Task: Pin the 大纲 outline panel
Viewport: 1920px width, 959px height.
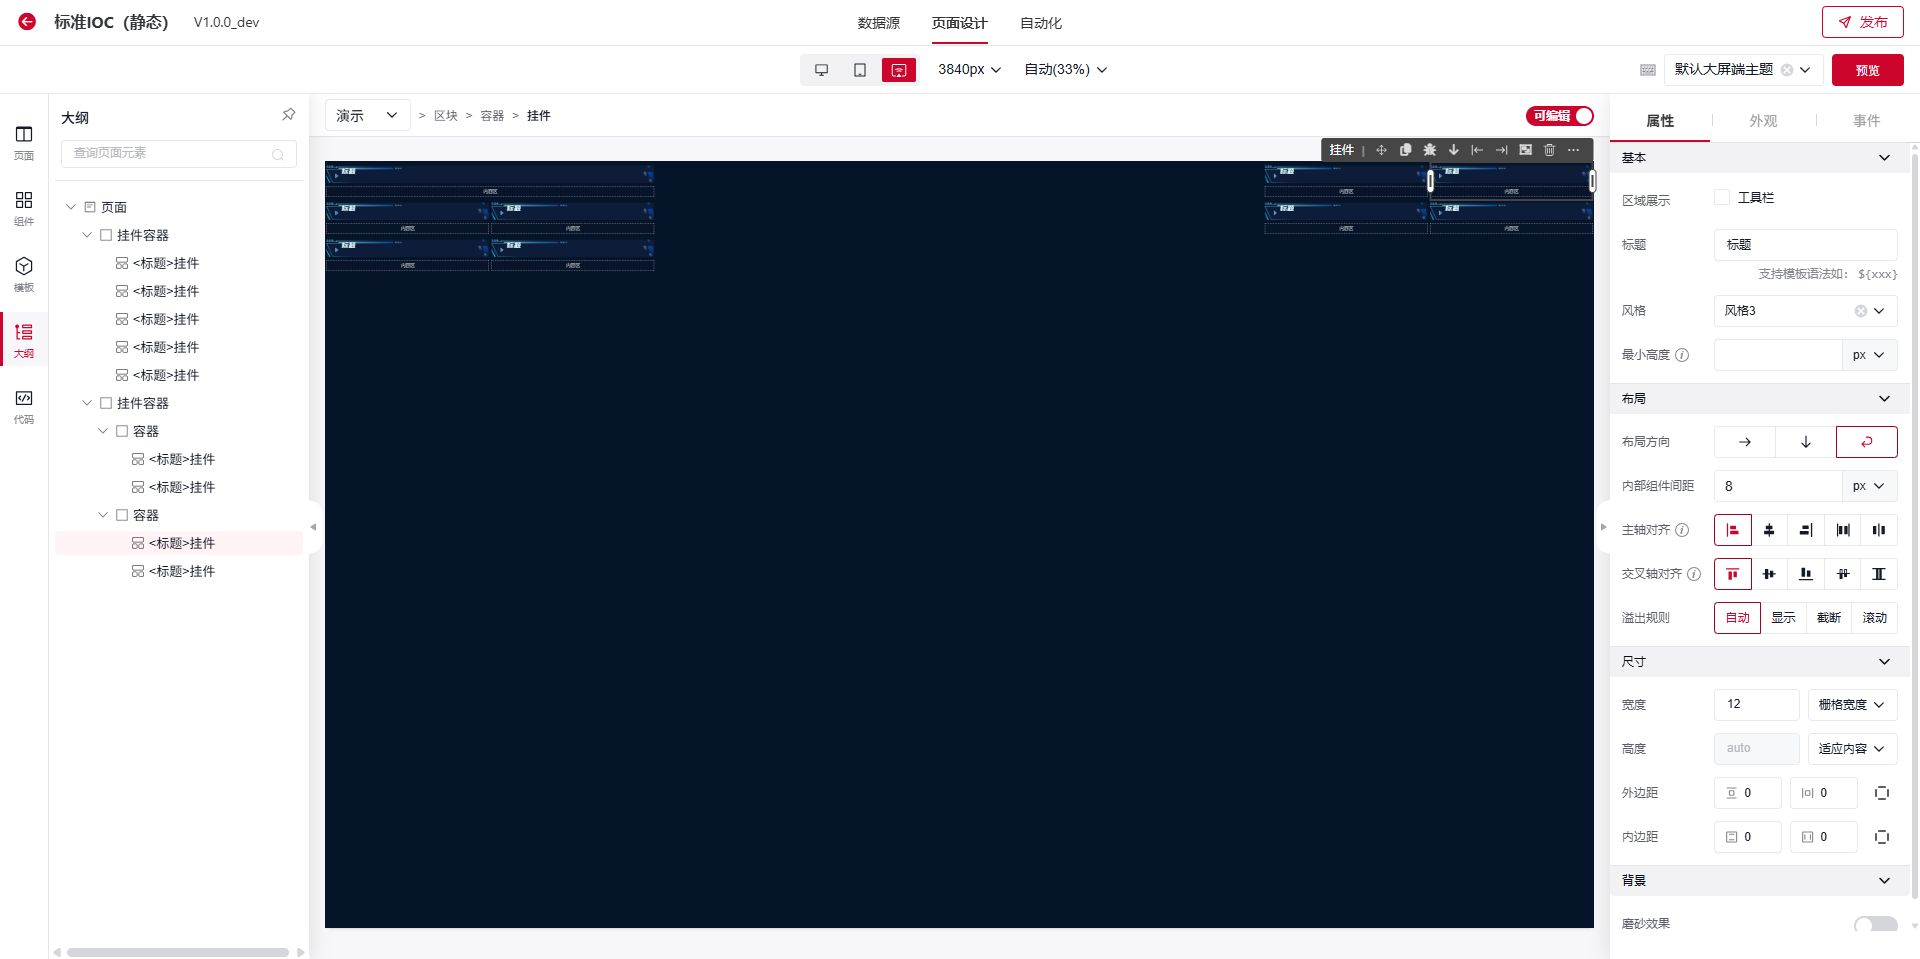Action: tap(288, 115)
